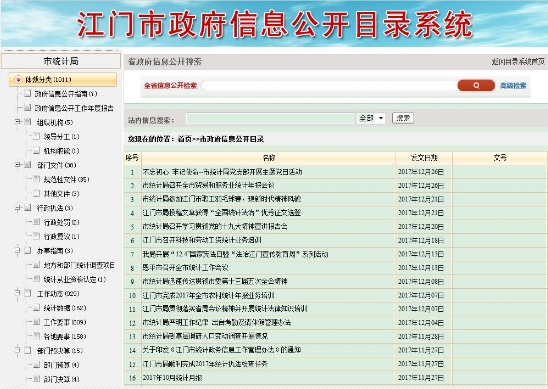The height and width of the screenshot is (389, 548).
Task: Open the 全部 search scope dropdown
Action: [370, 118]
